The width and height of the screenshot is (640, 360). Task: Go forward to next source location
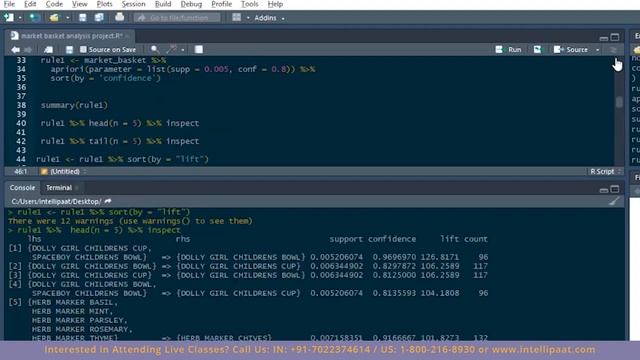click(28, 49)
